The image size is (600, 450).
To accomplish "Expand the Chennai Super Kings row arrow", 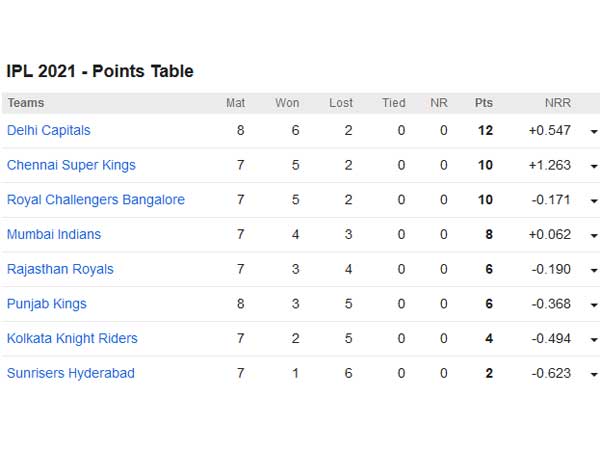I will click(x=593, y=166).
